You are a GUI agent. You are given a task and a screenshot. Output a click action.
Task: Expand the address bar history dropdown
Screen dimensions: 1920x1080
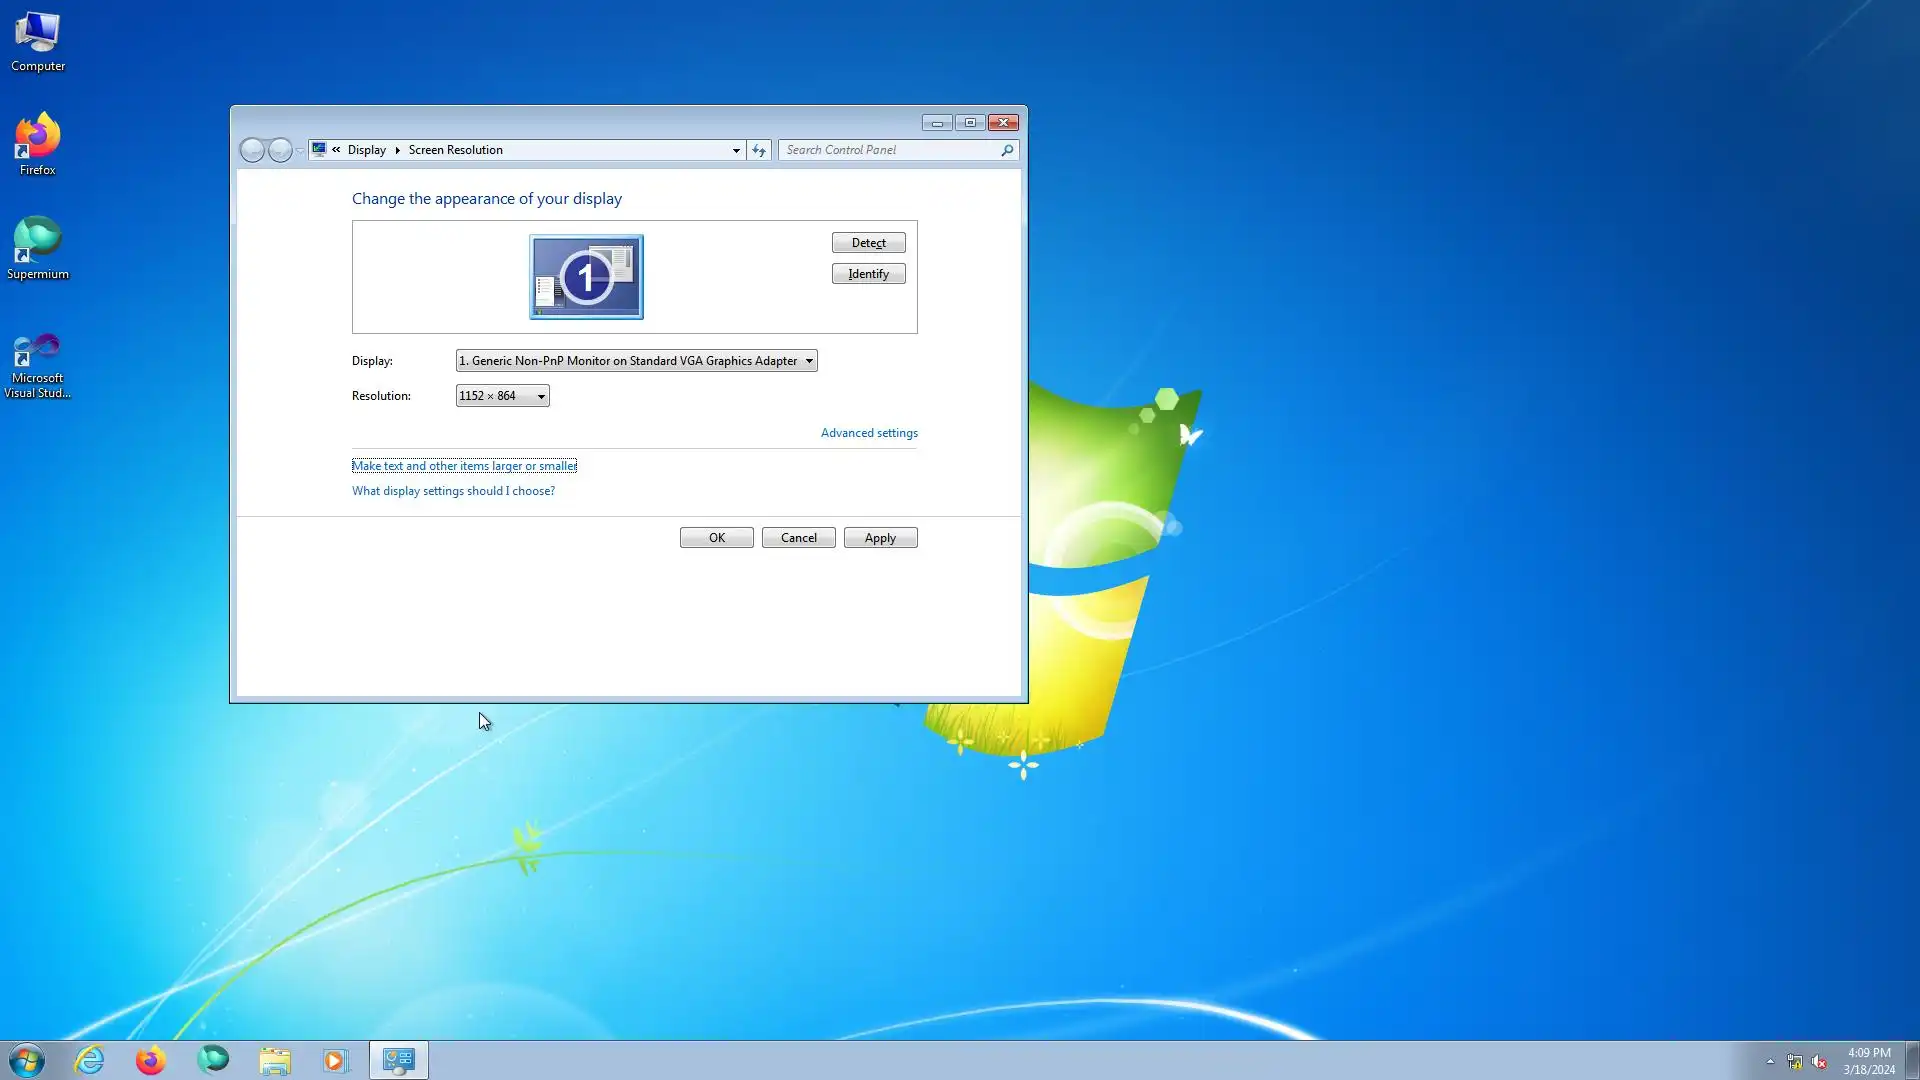coord(736,150)
